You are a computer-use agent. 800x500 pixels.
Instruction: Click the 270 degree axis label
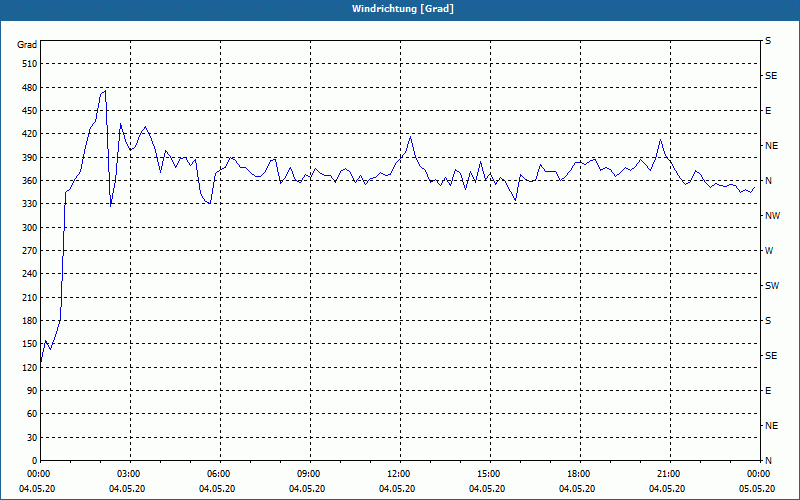coord(30,251)
